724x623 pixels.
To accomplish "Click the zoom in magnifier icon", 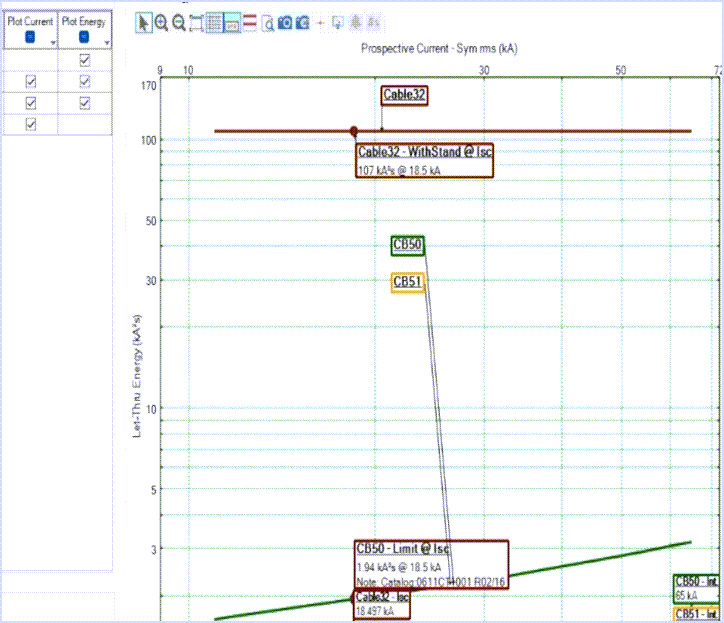I will [161, 22].
